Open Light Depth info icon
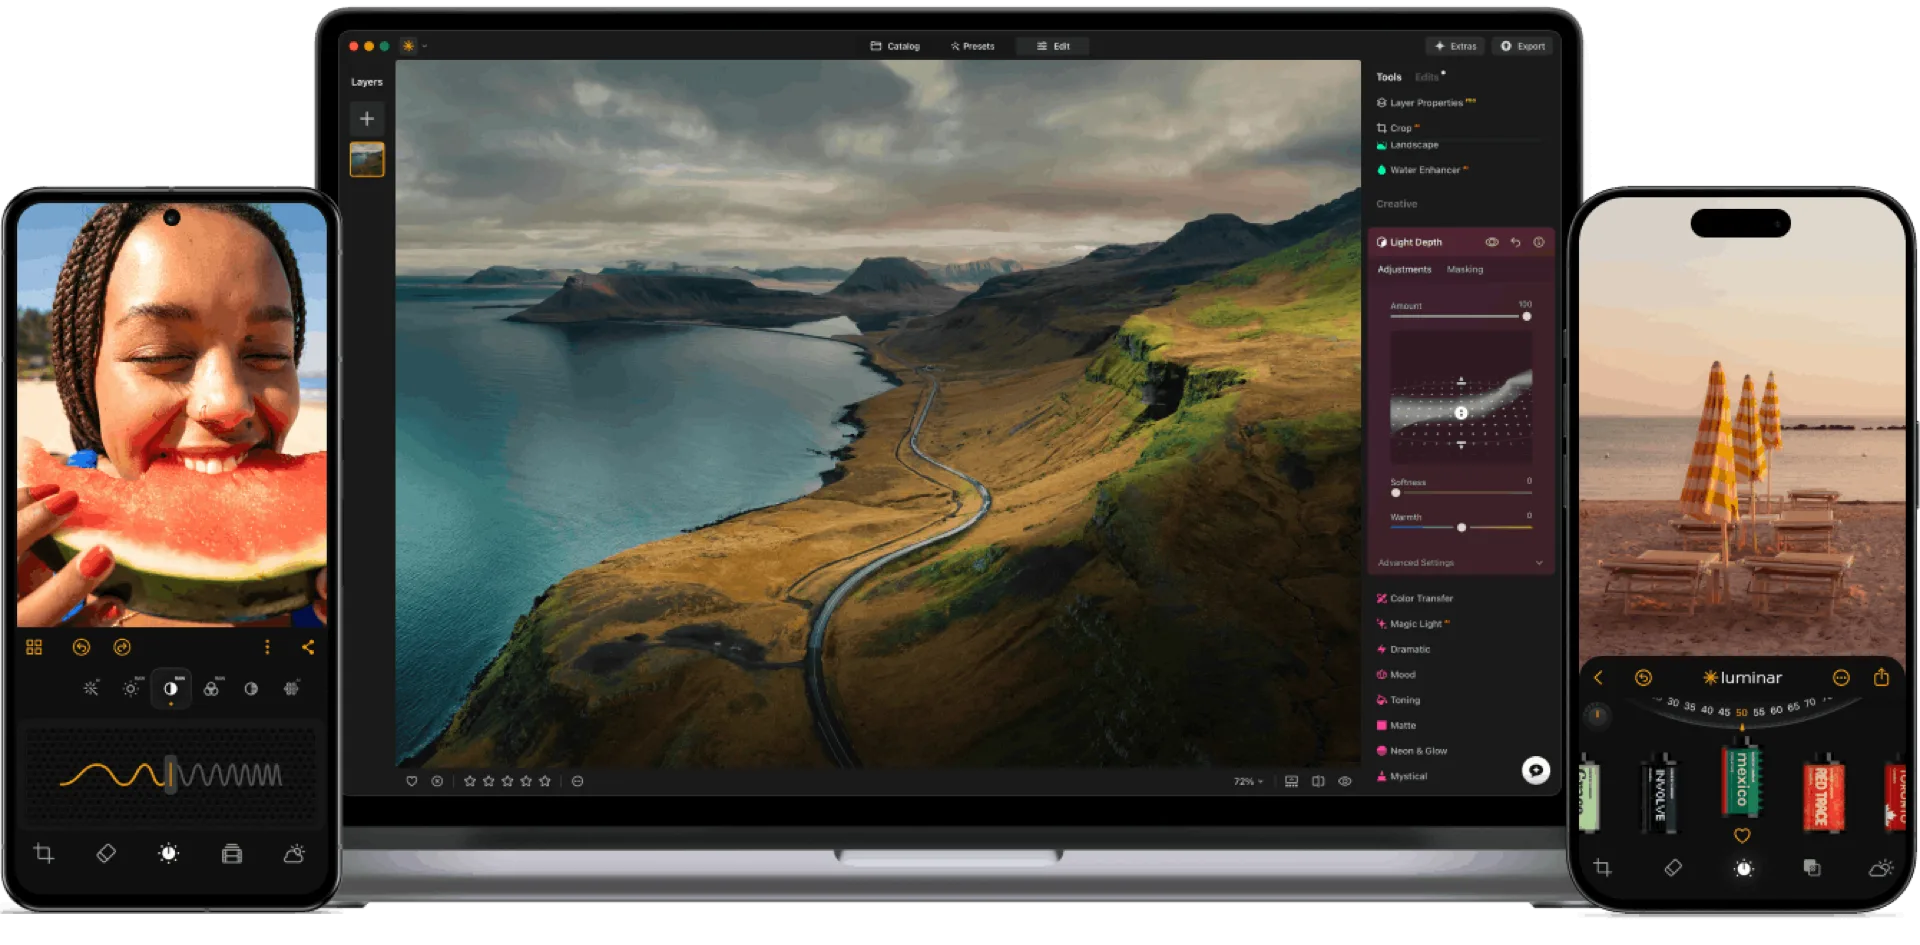 pyautogui.click(x=1539, y=242)
